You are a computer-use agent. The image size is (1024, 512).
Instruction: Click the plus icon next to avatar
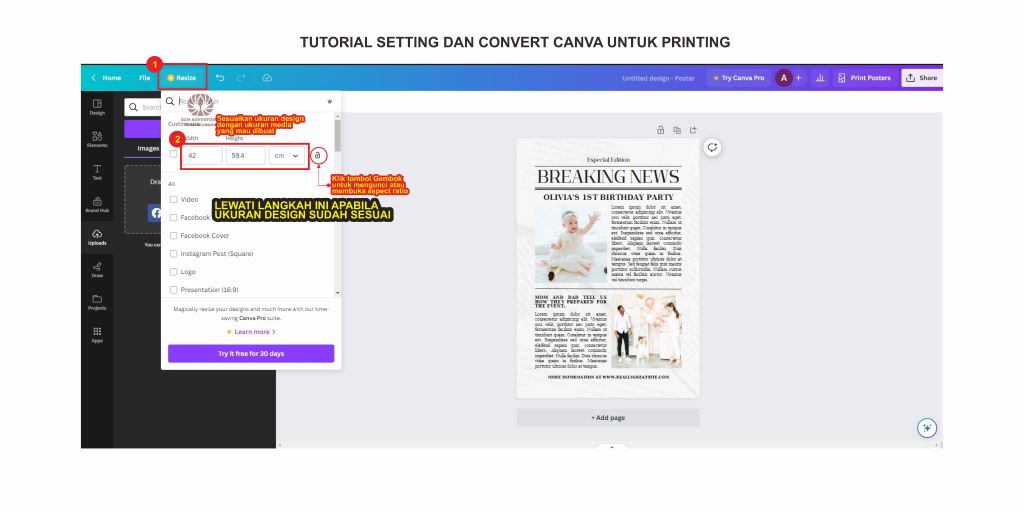(x=798, y=78)
